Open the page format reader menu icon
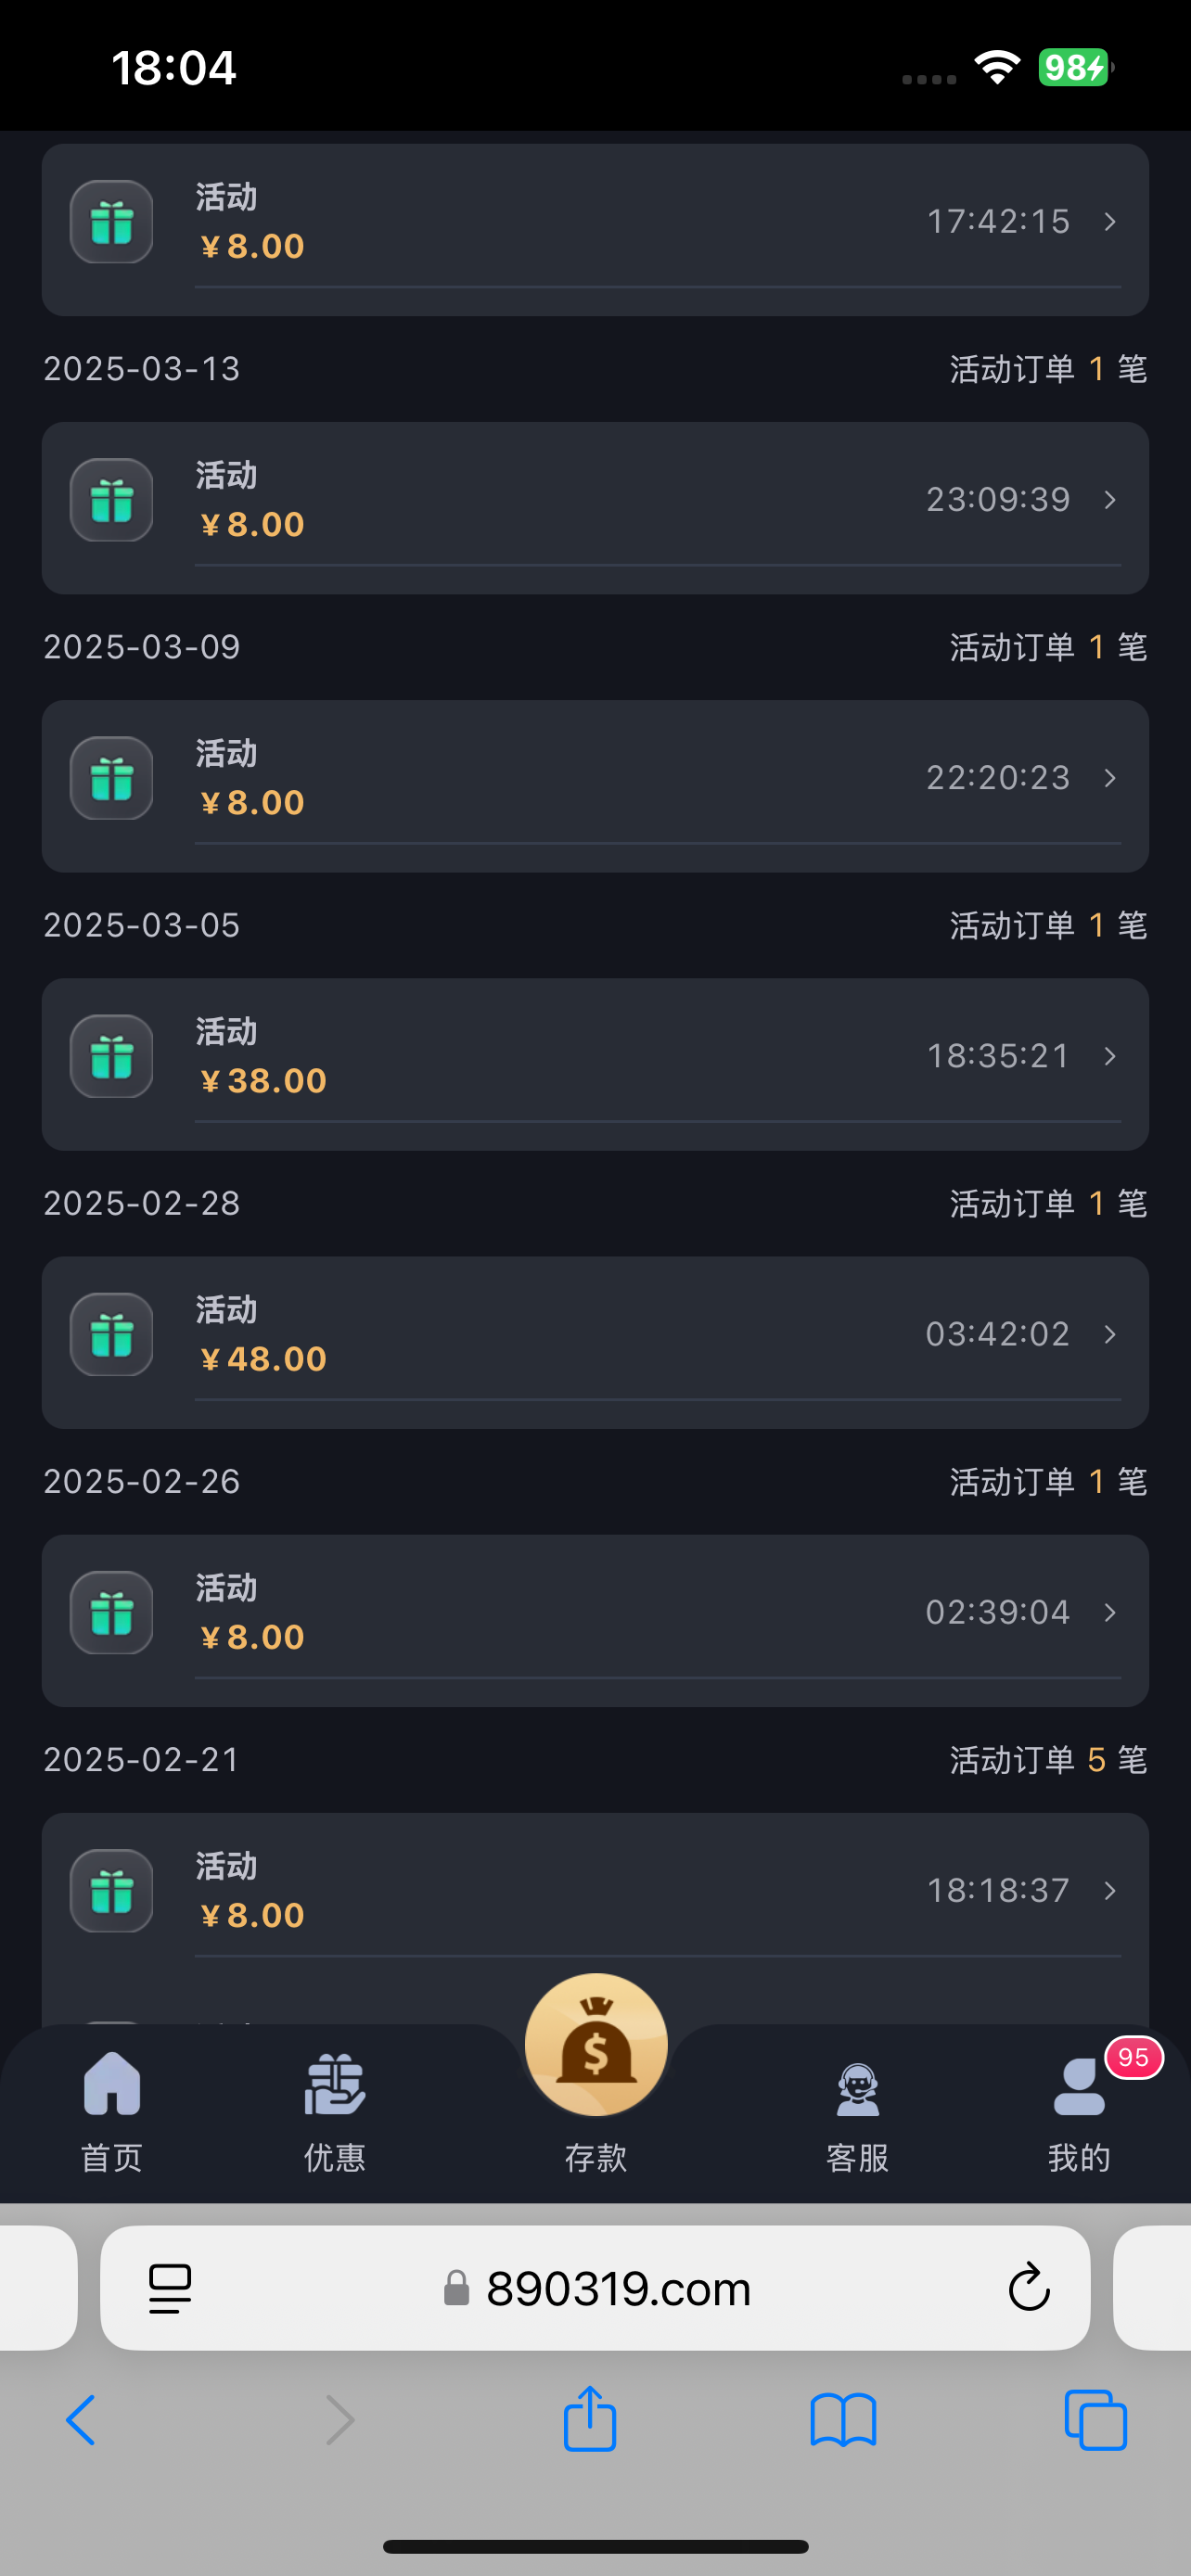This screenshot has width=1191, height=2576. [x=170, y=2288]
